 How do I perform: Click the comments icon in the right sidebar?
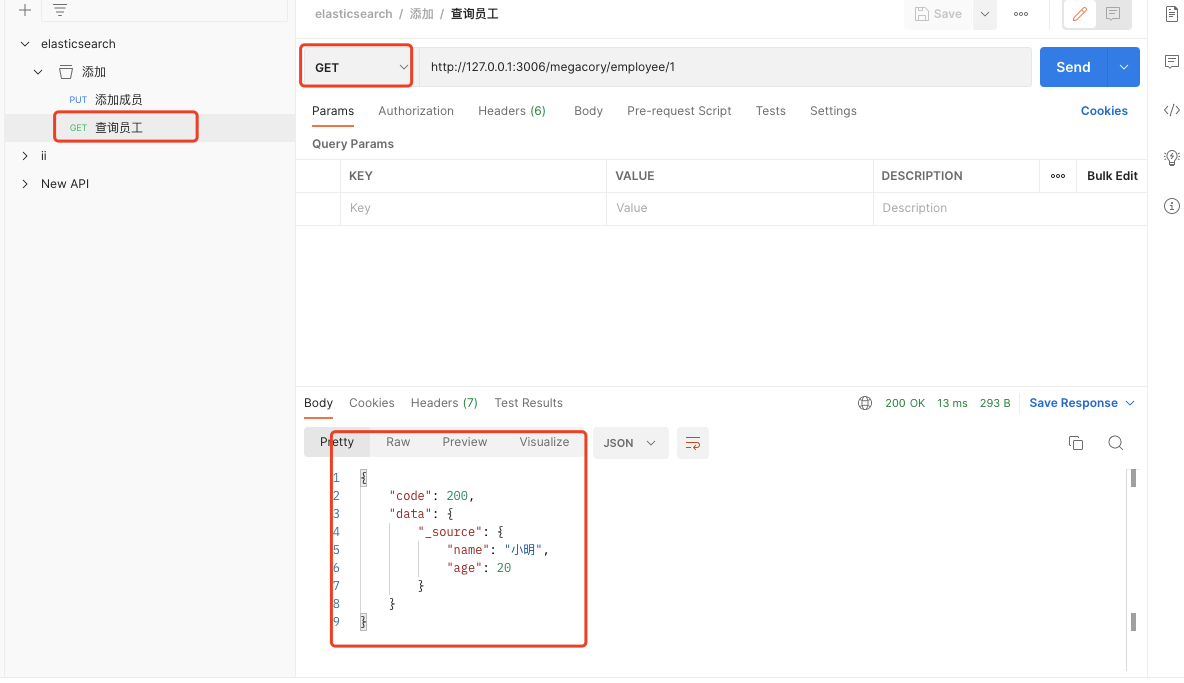click(1171, 62)
